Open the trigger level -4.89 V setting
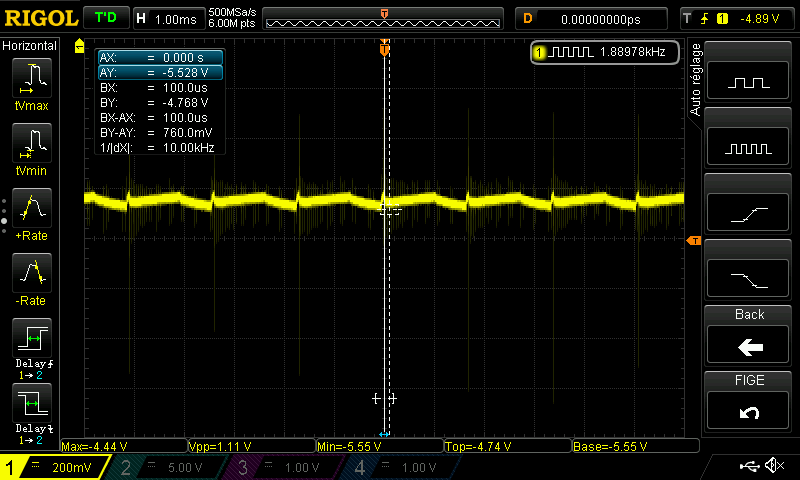Image resolution: width=800 pixels, height=480 pixels. pos(737,18)
